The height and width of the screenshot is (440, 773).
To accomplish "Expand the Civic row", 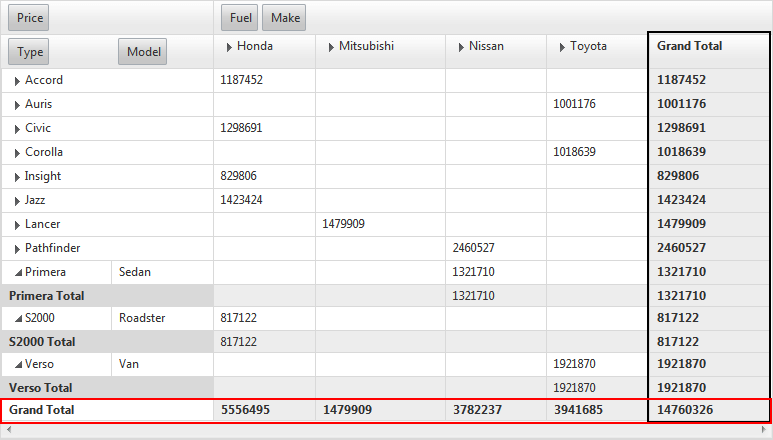I will pos(17,129).
